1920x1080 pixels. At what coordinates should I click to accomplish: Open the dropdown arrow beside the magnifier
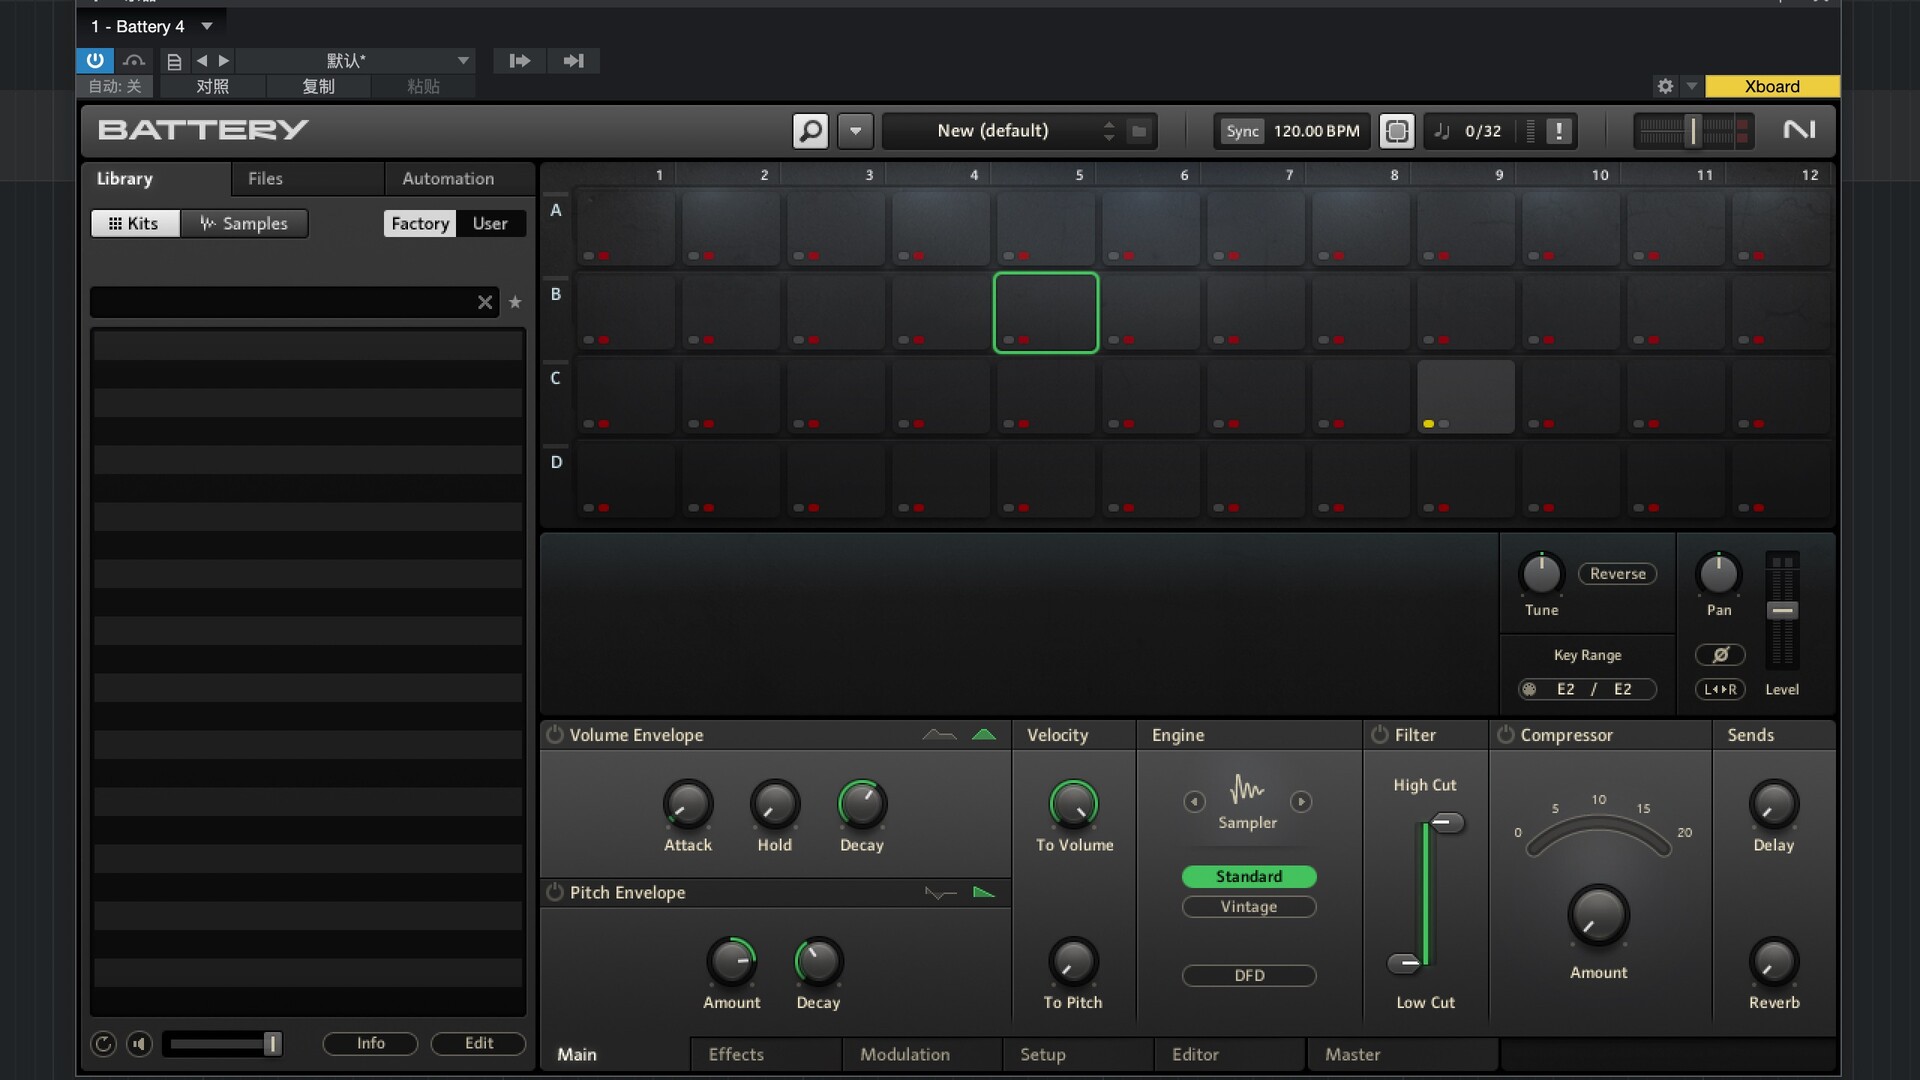coord(855,131)
